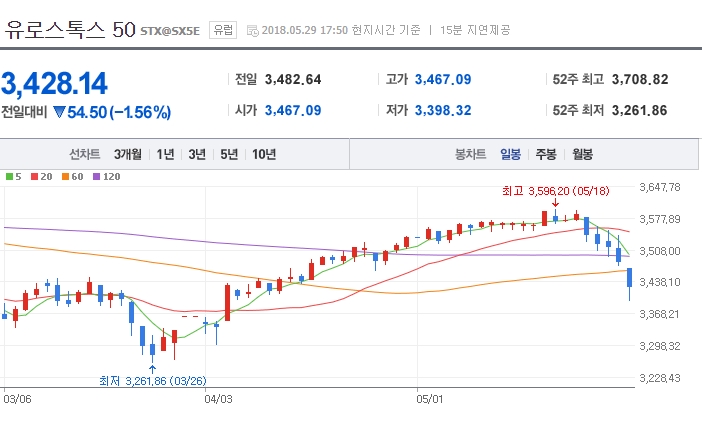Click the green 5-day moving average legend
Viewport: 702px width, 430px height.
(13, 176)
